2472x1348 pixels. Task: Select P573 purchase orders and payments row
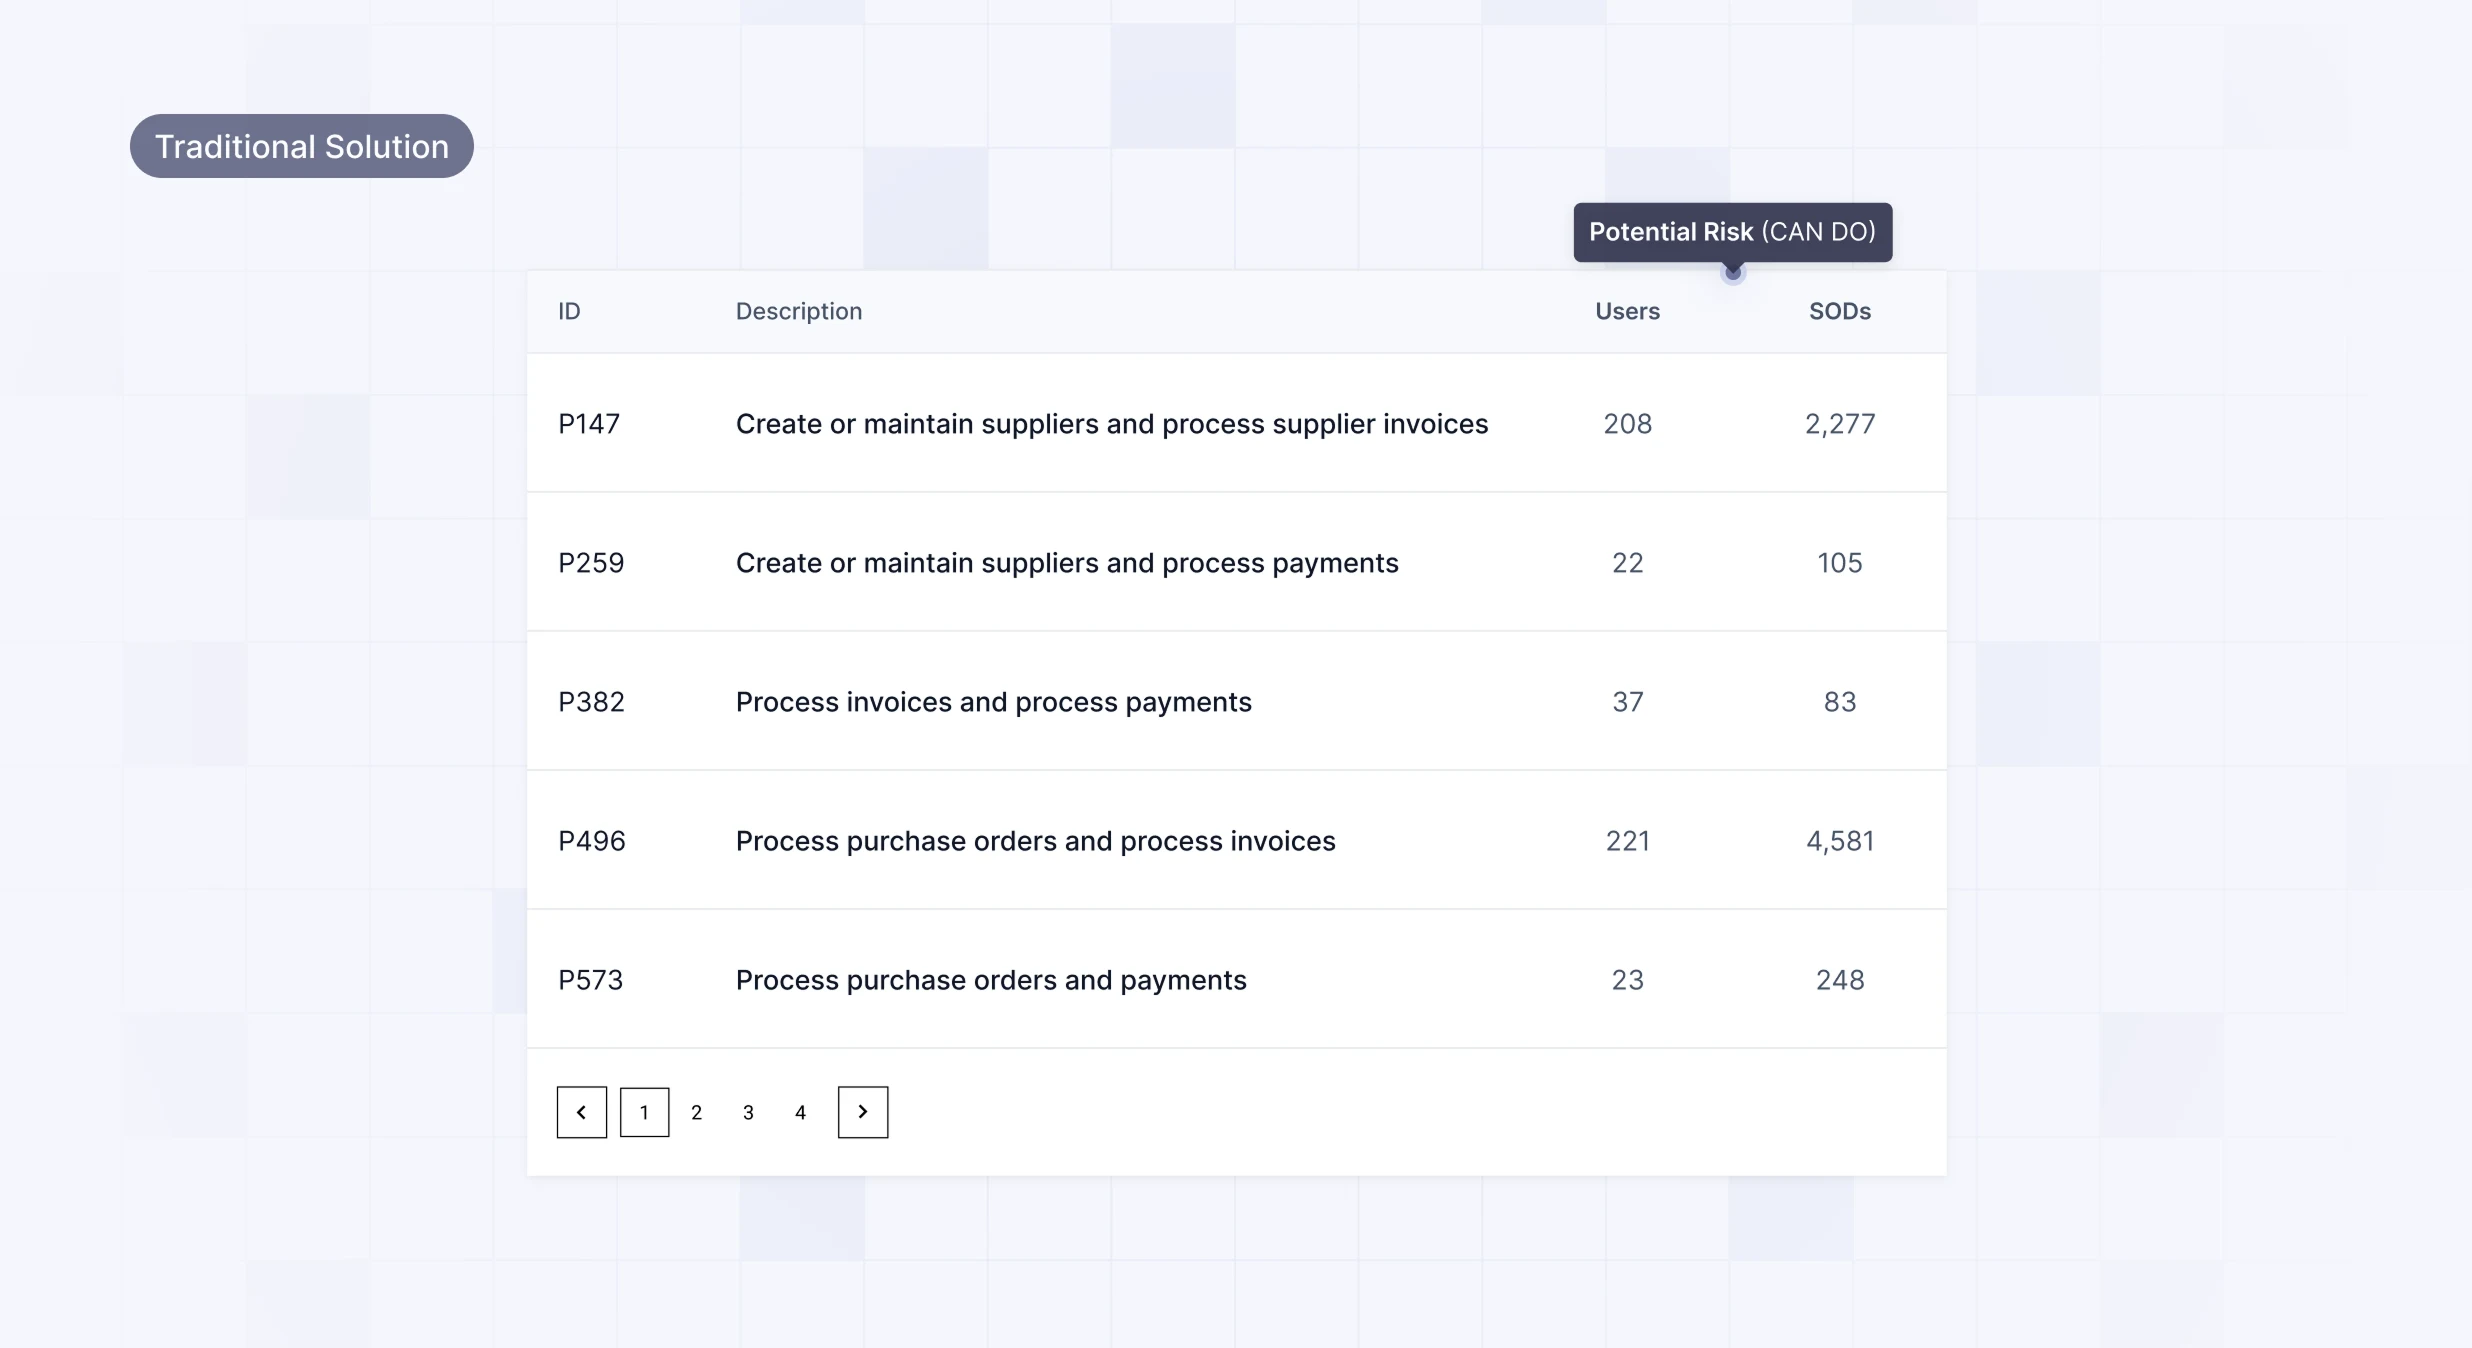click(990, 980)
